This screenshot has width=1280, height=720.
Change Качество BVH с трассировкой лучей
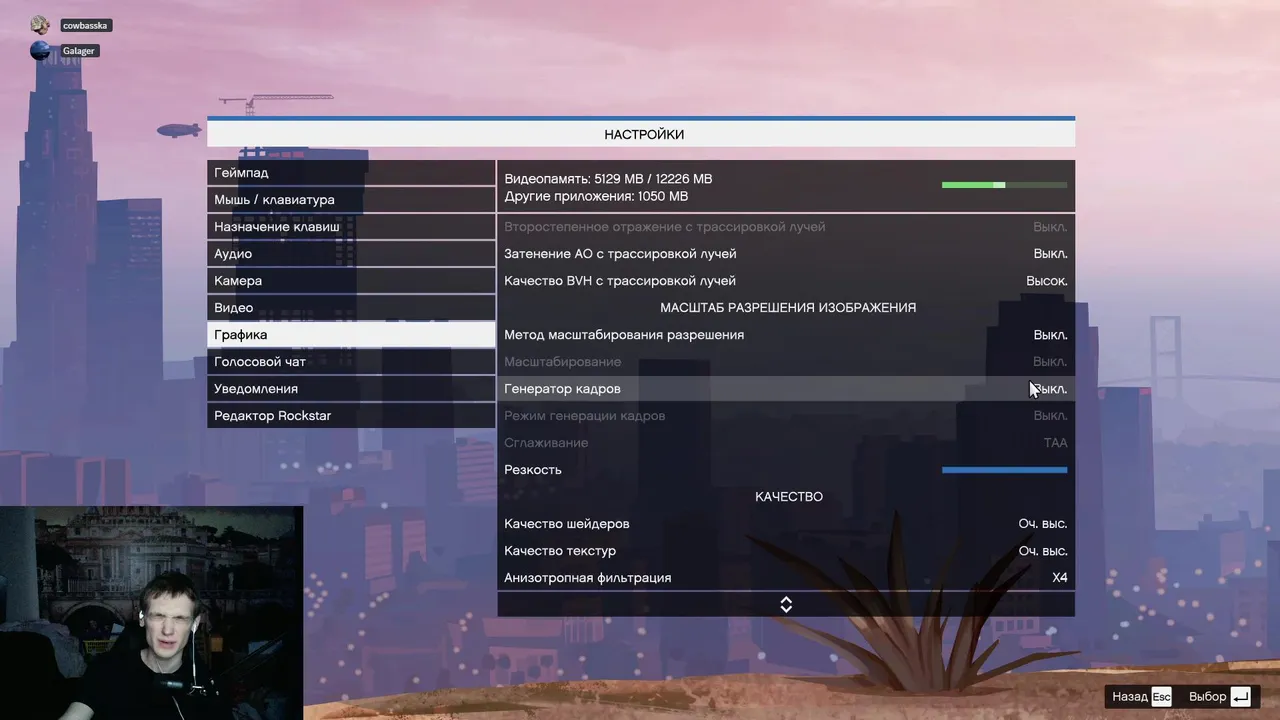pyautogui.click(x=786, y=281)
